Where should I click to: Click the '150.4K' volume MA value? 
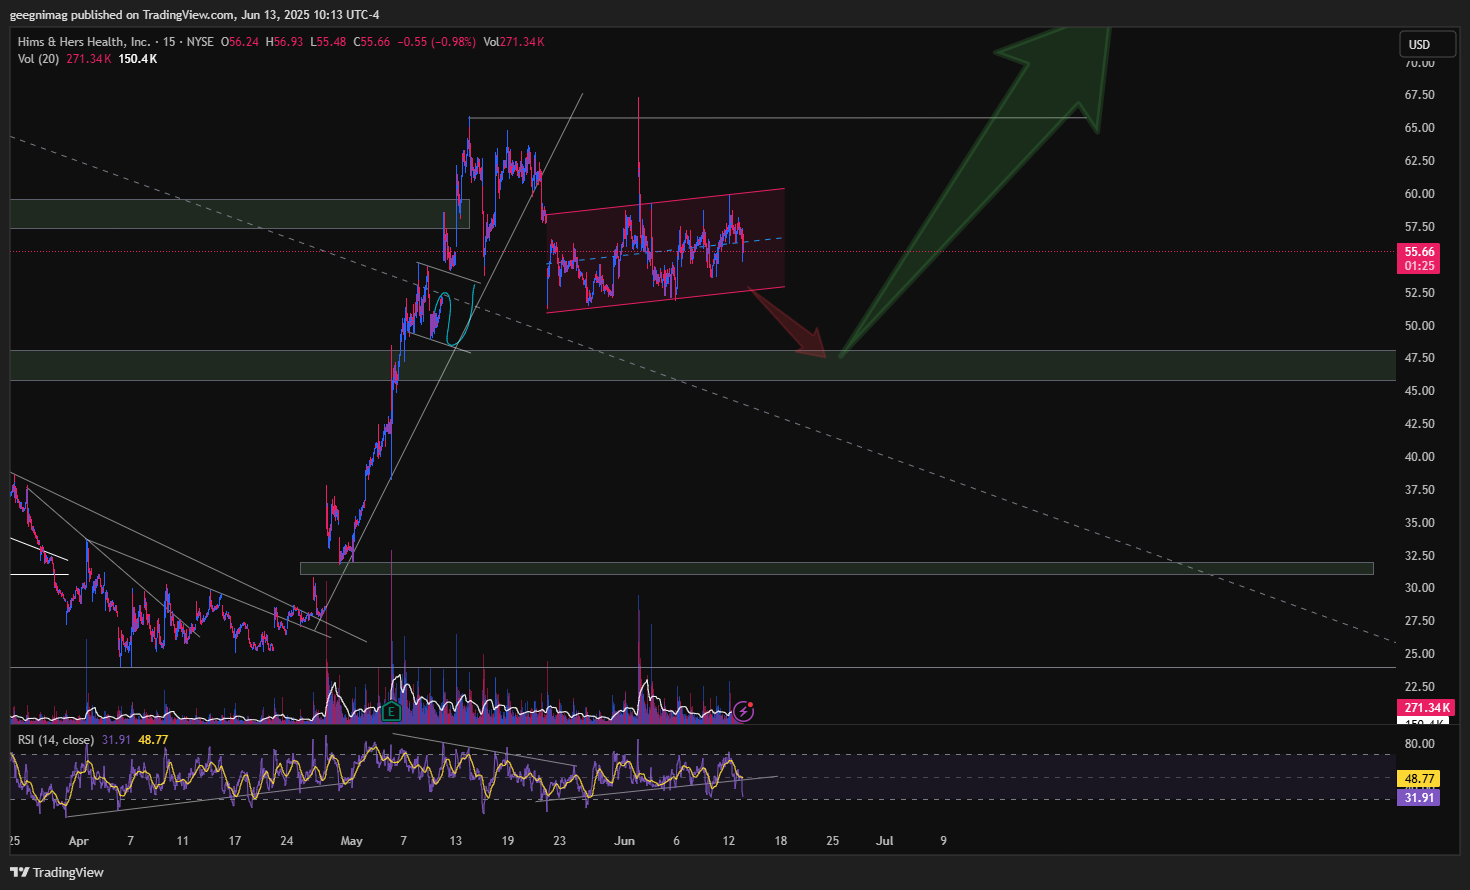click(x=137, y=59)
